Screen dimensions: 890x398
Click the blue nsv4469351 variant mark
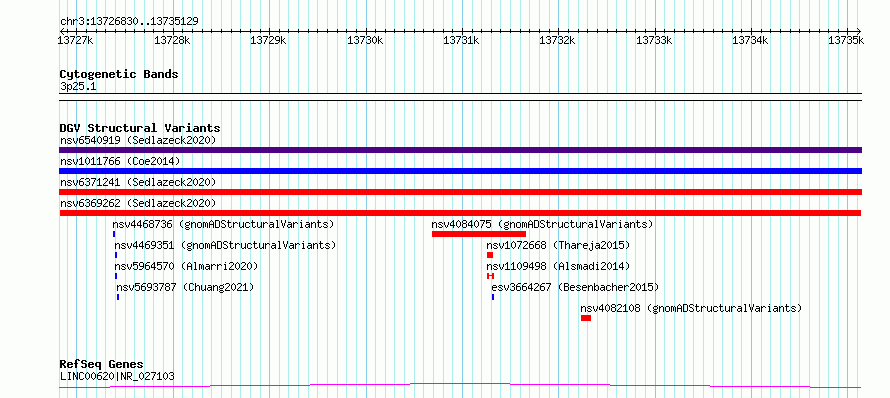coord(116,255)
